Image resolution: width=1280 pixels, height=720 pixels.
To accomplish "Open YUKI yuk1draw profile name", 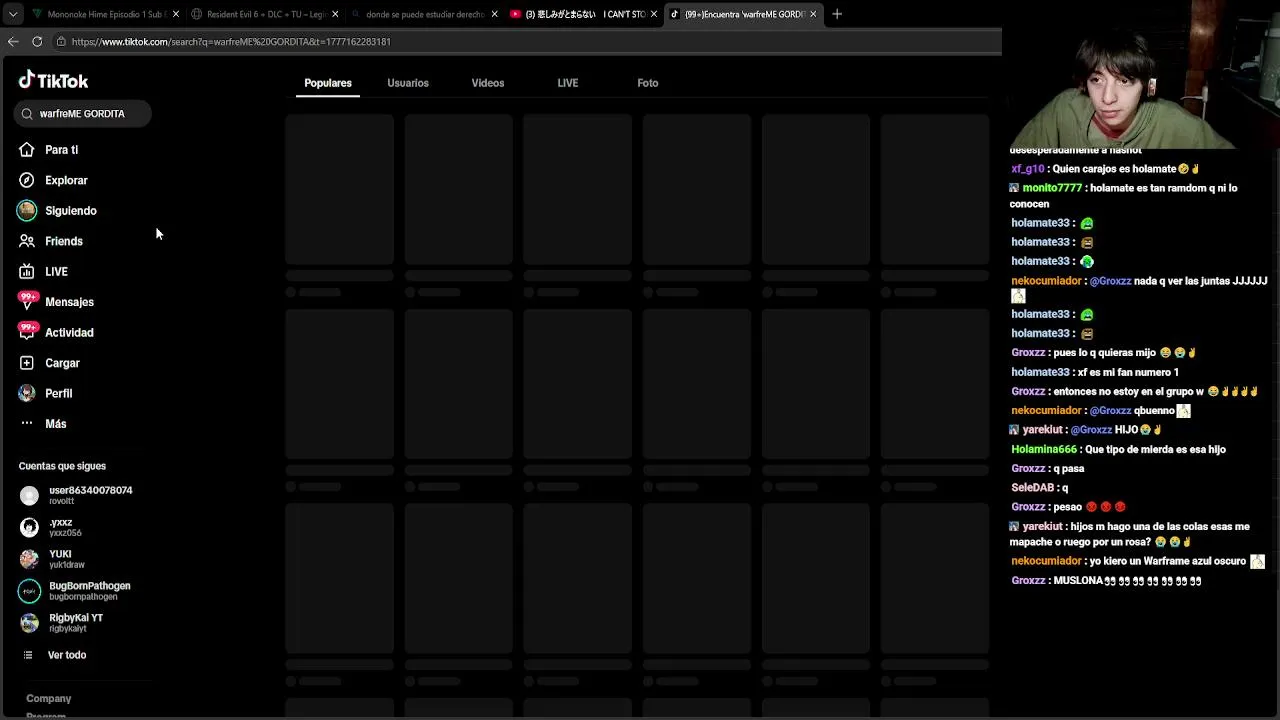I will (x=60, y=554).
